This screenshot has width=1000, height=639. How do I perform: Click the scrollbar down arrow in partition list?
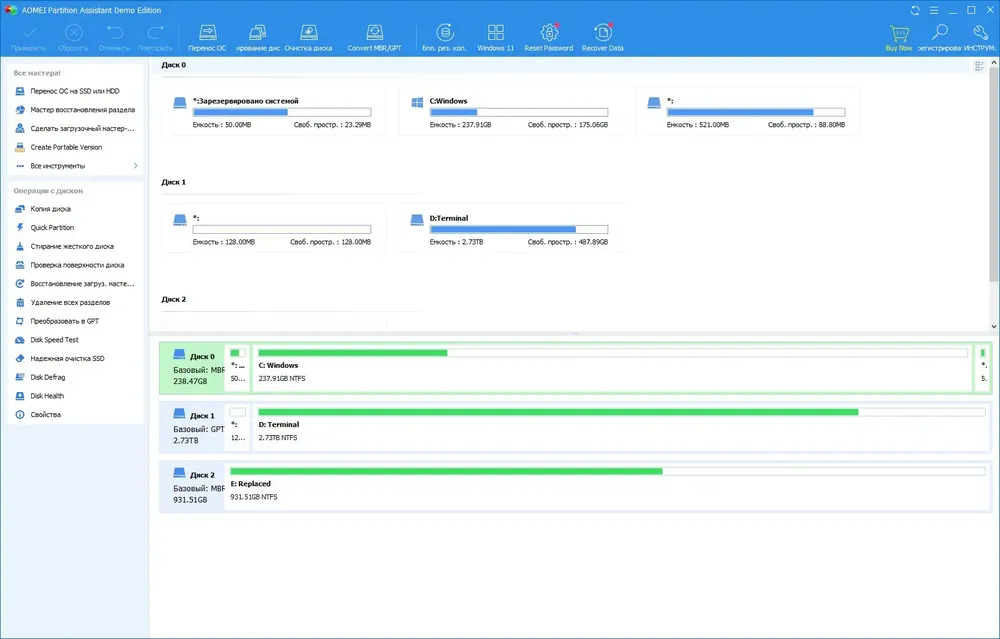click(994, 327)
